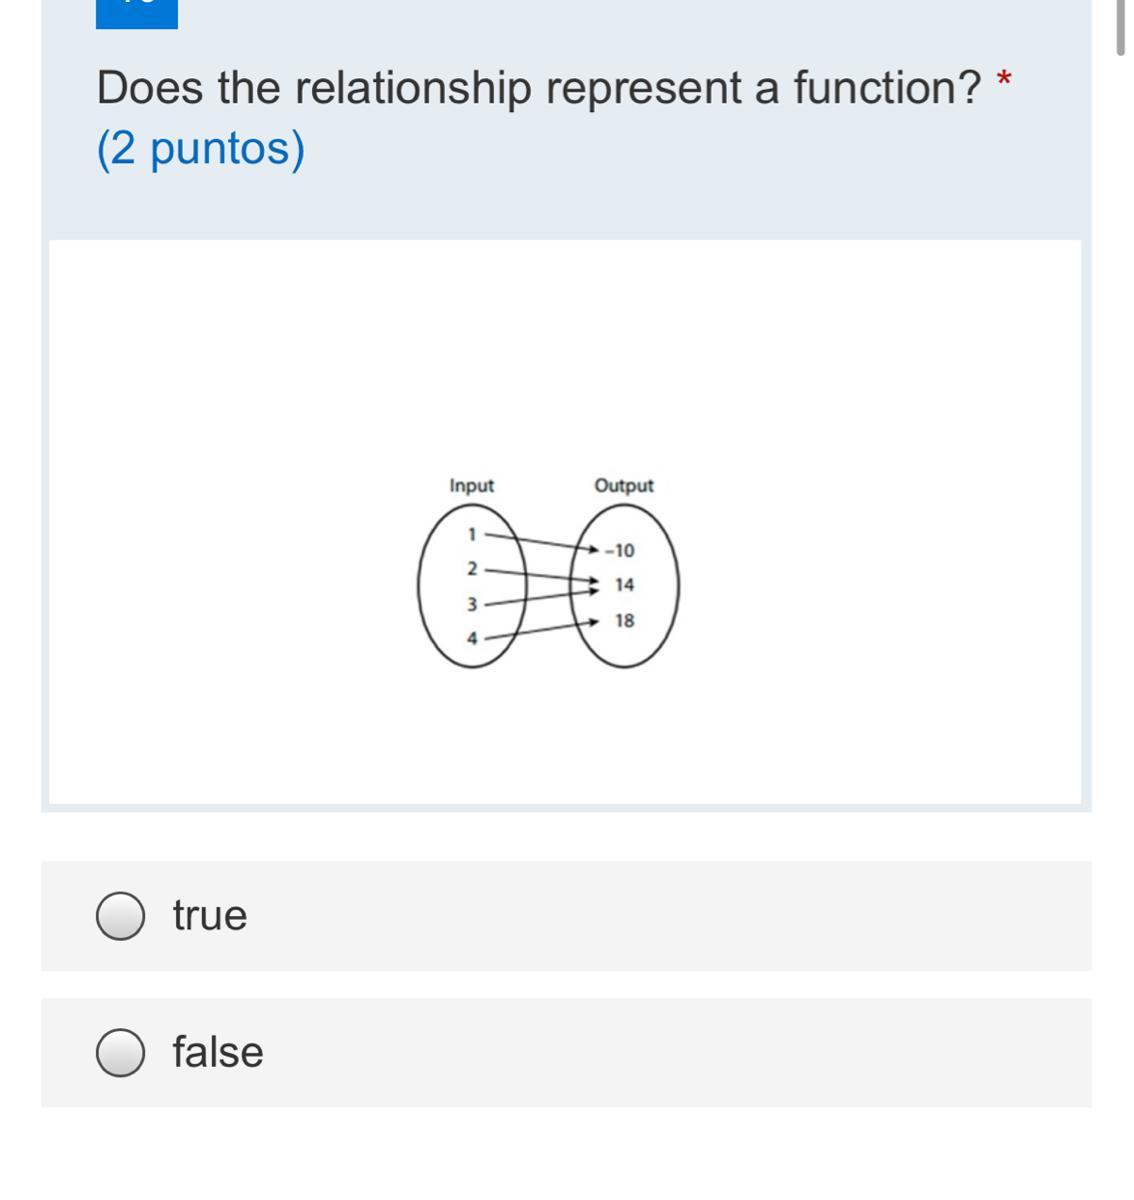The height and width of the screenshot is (1200, 1134).
Task: Click the "Input" label in the diagram
Action: coord(472,486)
